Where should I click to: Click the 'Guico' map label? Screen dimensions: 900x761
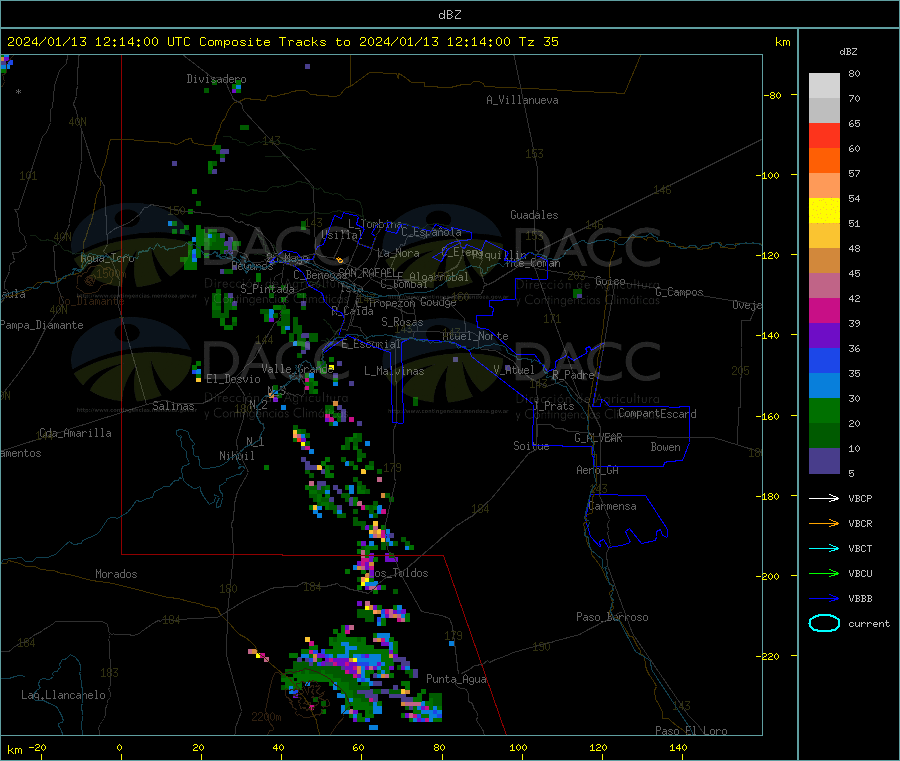[x=610, y=281]
